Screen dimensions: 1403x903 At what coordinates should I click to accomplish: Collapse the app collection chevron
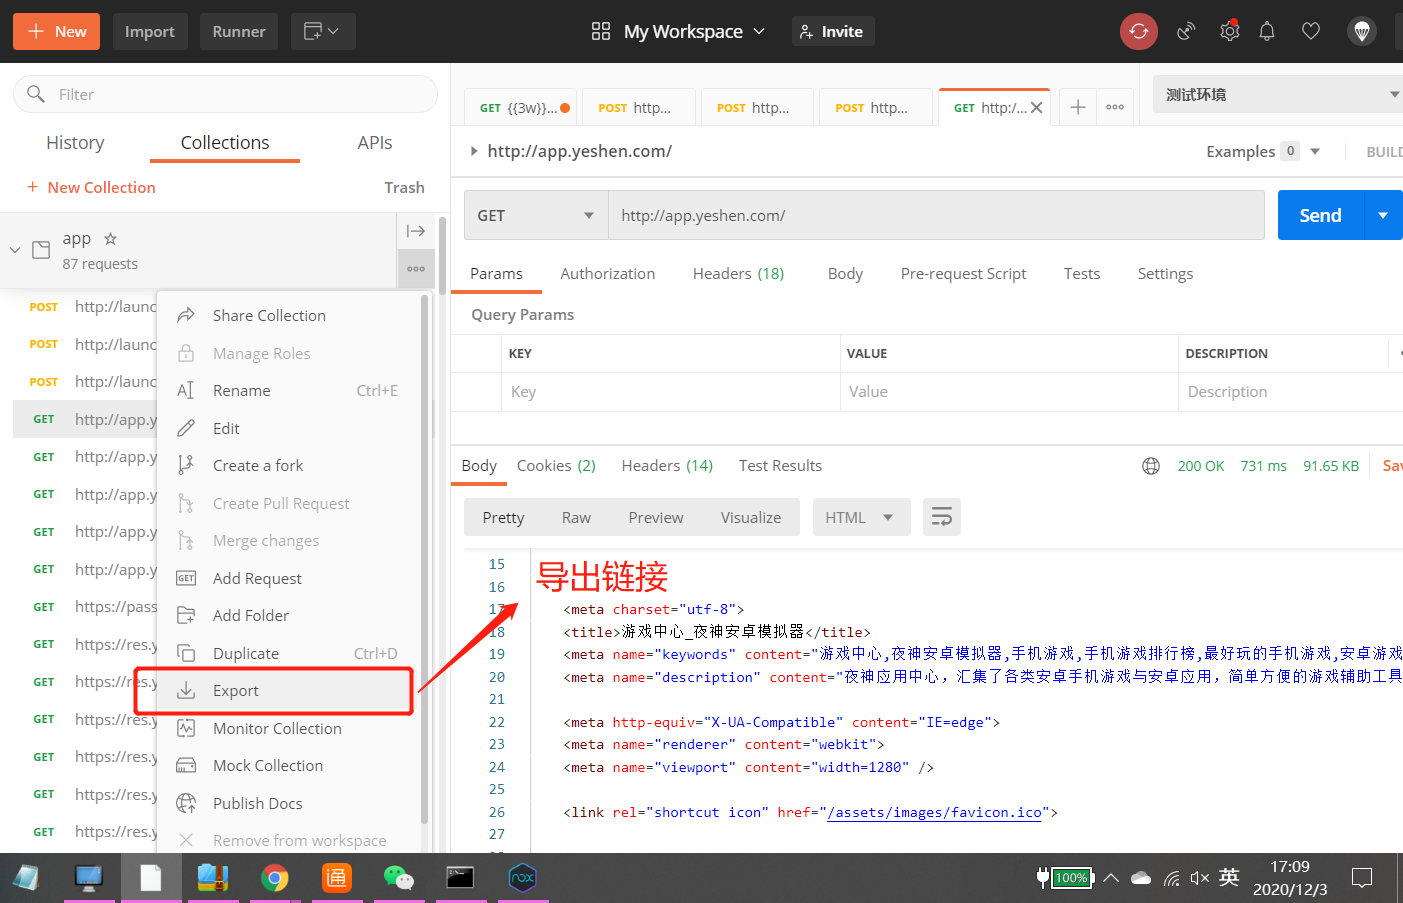15,249
